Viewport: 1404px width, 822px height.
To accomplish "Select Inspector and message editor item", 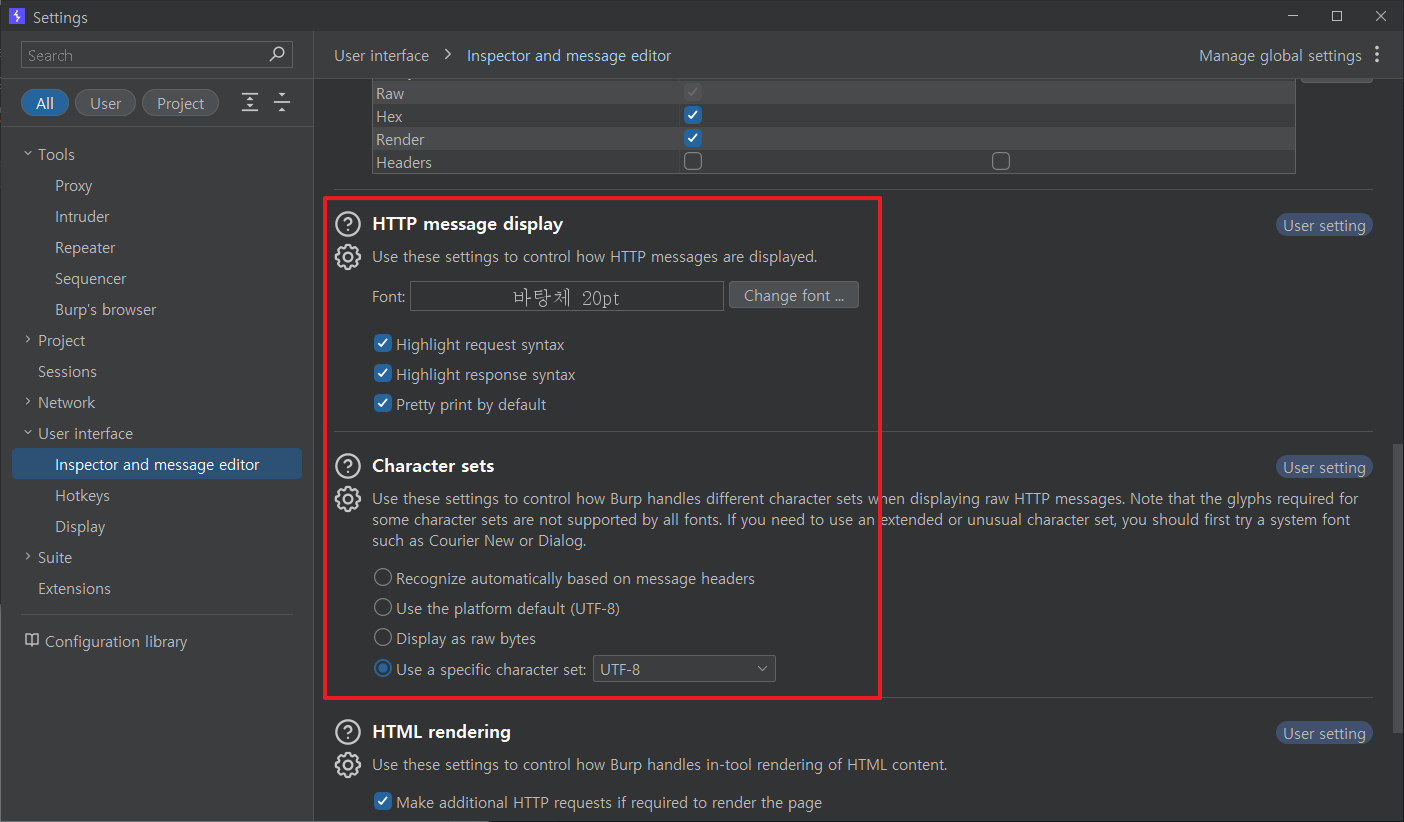I will [157, 464].
